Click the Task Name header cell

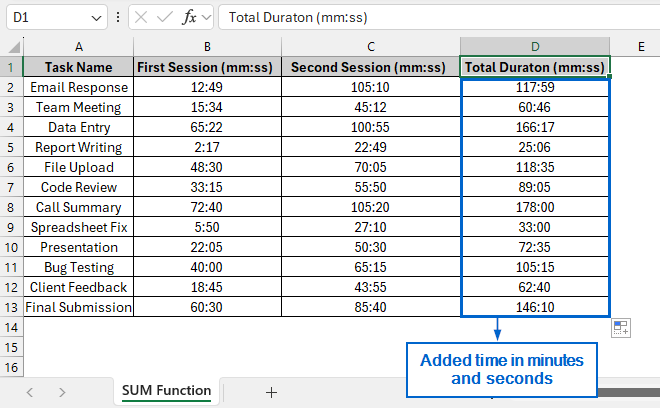click(79, 67)
